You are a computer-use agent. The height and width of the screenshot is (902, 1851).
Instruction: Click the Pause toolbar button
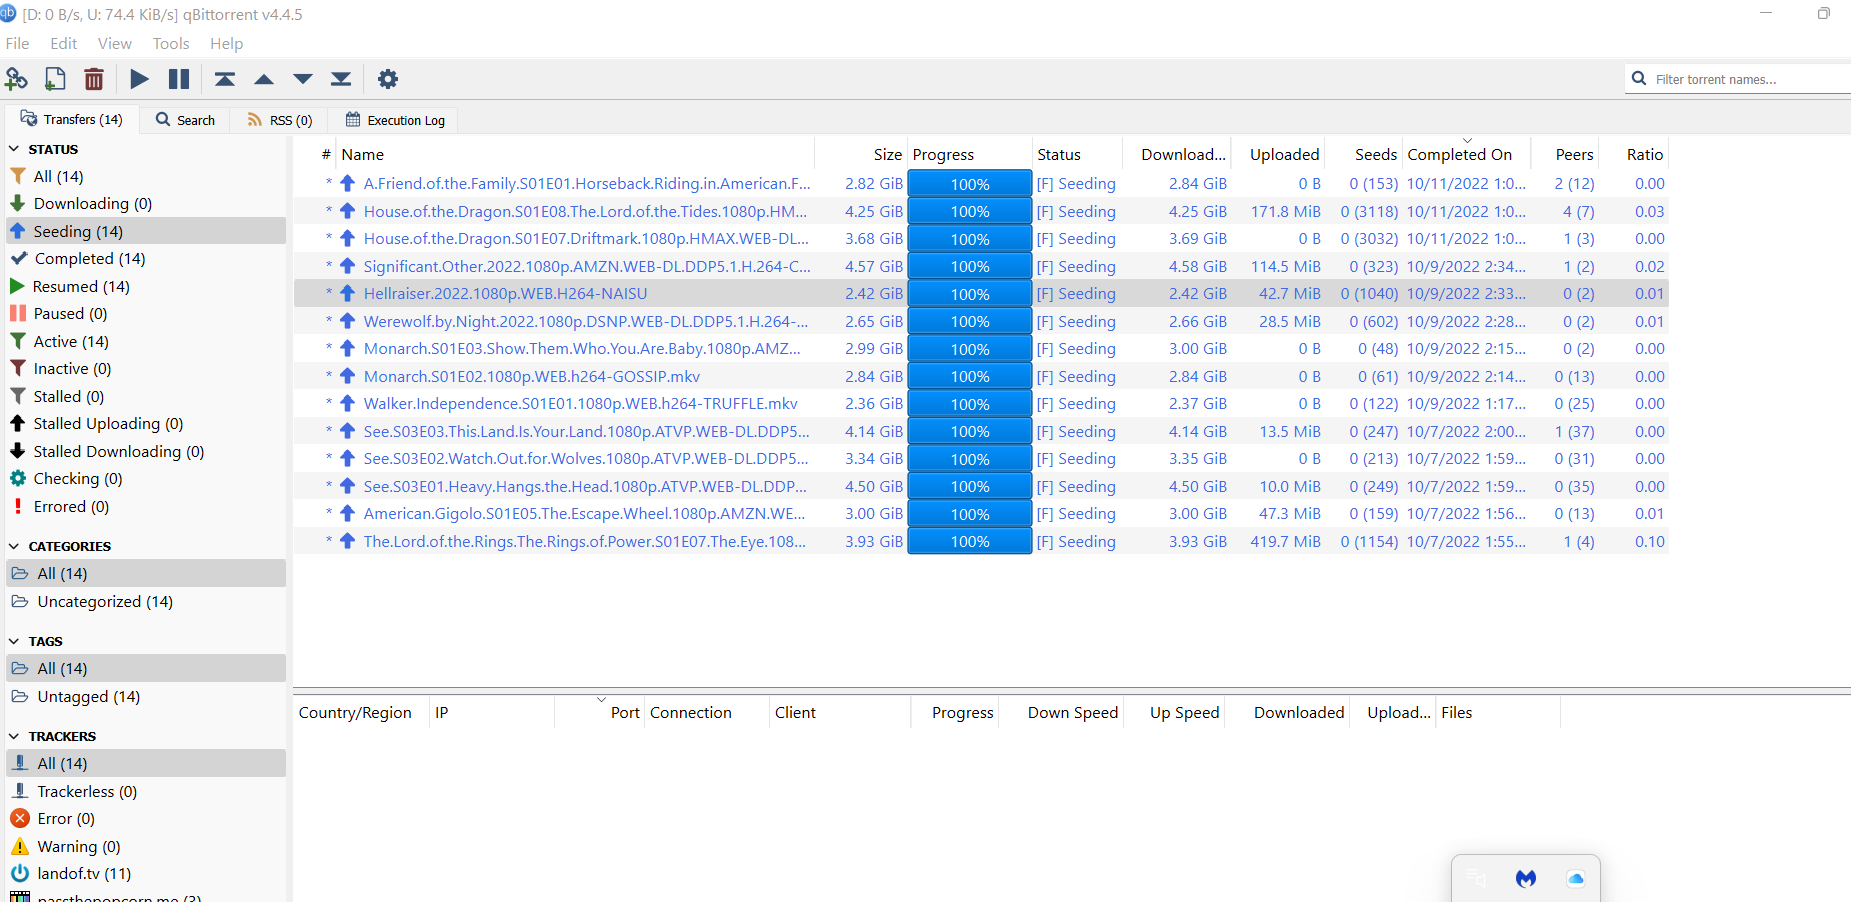179,79
